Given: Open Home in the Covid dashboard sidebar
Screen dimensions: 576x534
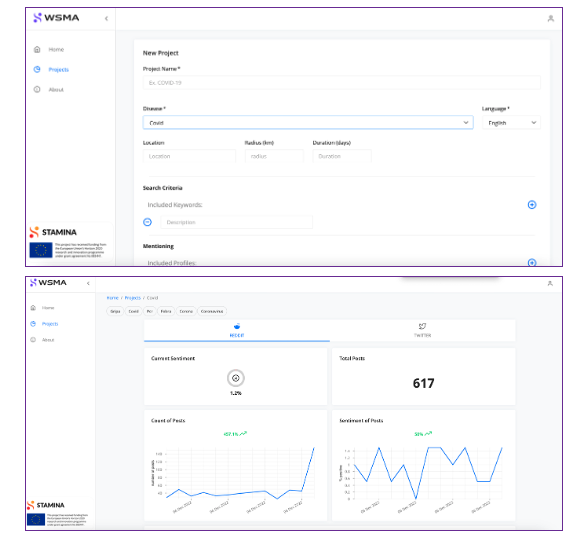Looking at the screenshot, I should [x=48, y=308].
